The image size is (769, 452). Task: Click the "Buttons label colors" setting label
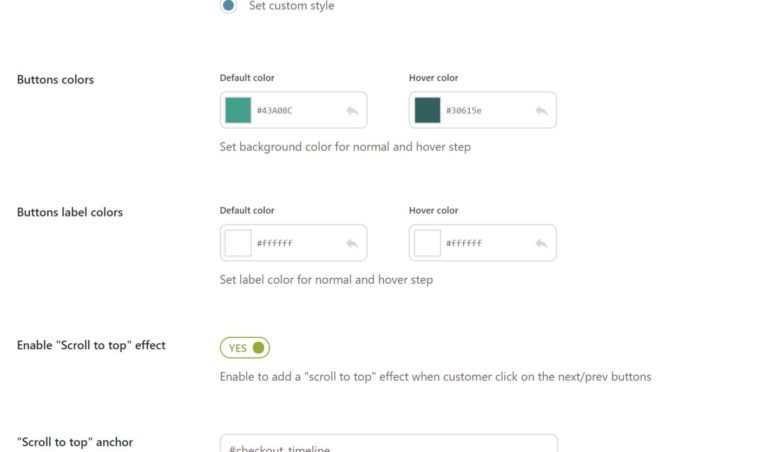pos(70,212)
